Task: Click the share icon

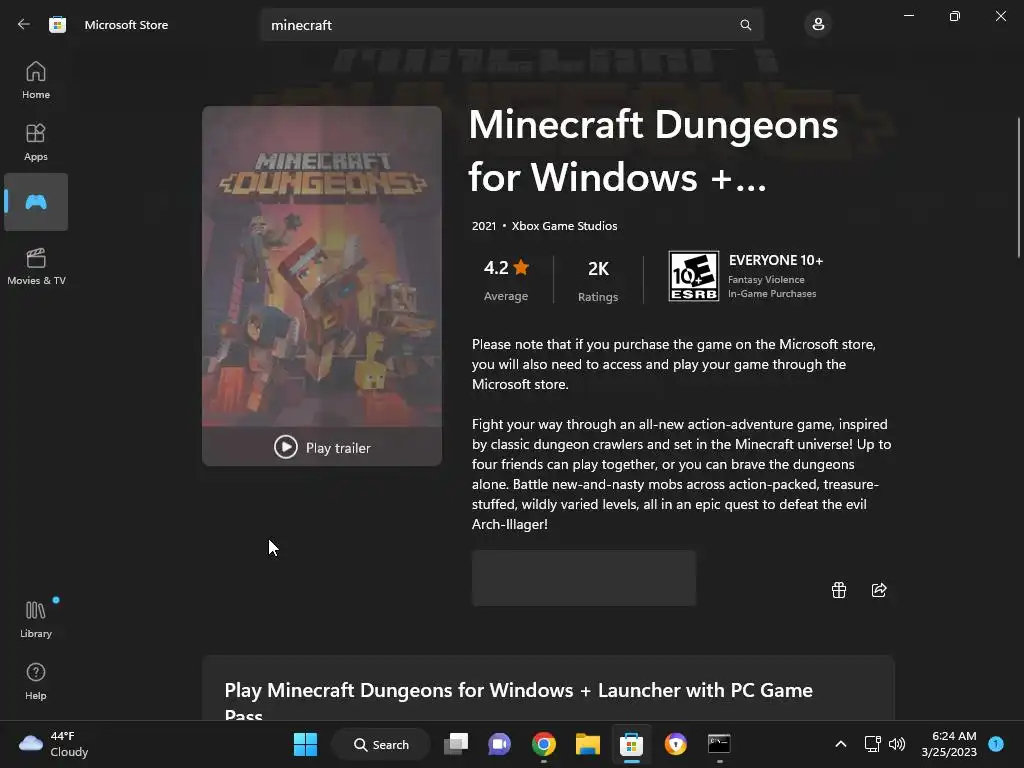Action: click(879, 590)
